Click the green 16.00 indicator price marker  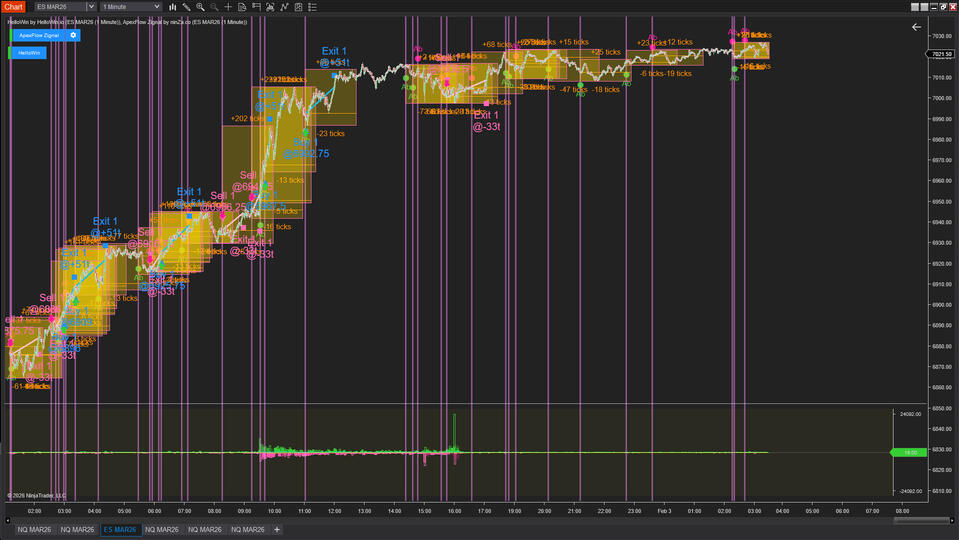point(910,452)
